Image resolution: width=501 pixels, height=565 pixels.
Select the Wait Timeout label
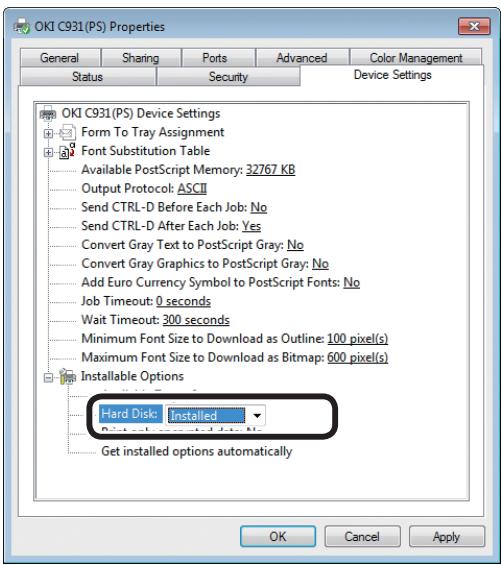pos(120,319)
